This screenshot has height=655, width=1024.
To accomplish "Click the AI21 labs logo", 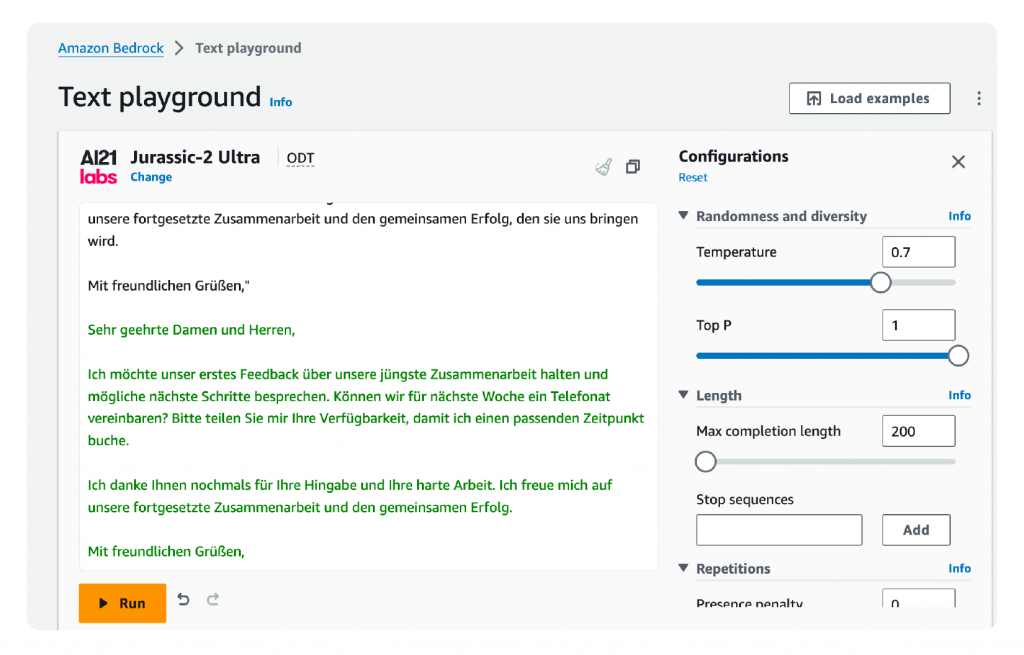I will coord(98,166).
